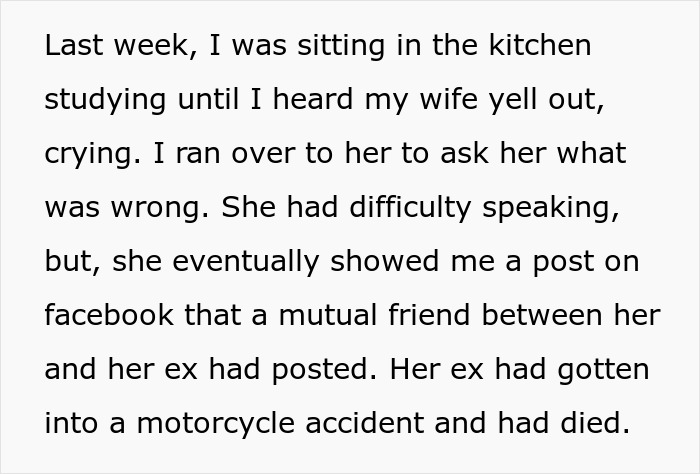700x474 pixels.
Task: Click on the word "showed"
Action: pos(383,262)
